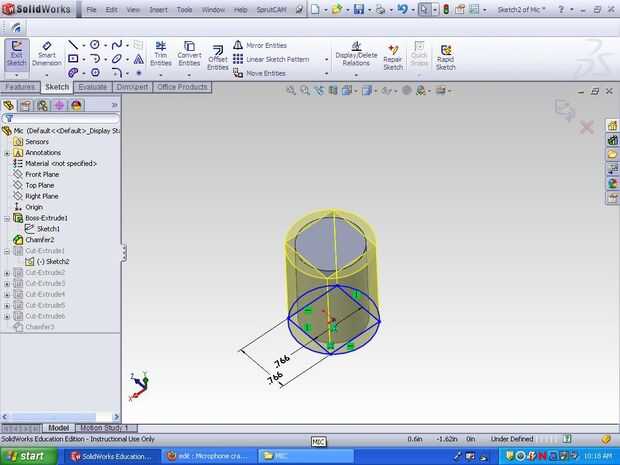Switch to the Evaluate tab

pyautogui.click(x=93, y=87)
